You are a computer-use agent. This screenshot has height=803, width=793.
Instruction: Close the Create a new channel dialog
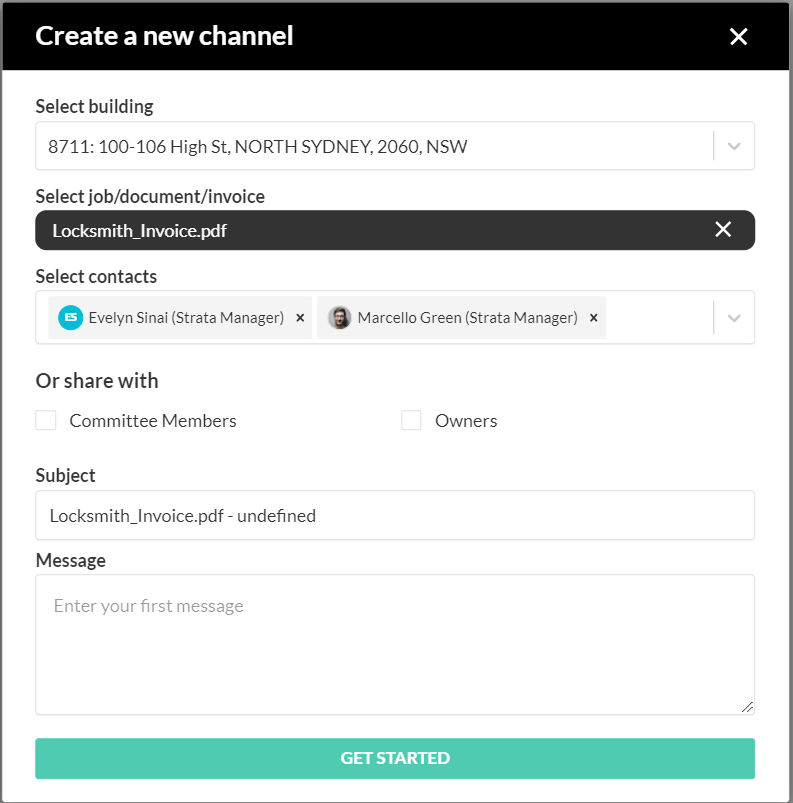coord(738,37)
